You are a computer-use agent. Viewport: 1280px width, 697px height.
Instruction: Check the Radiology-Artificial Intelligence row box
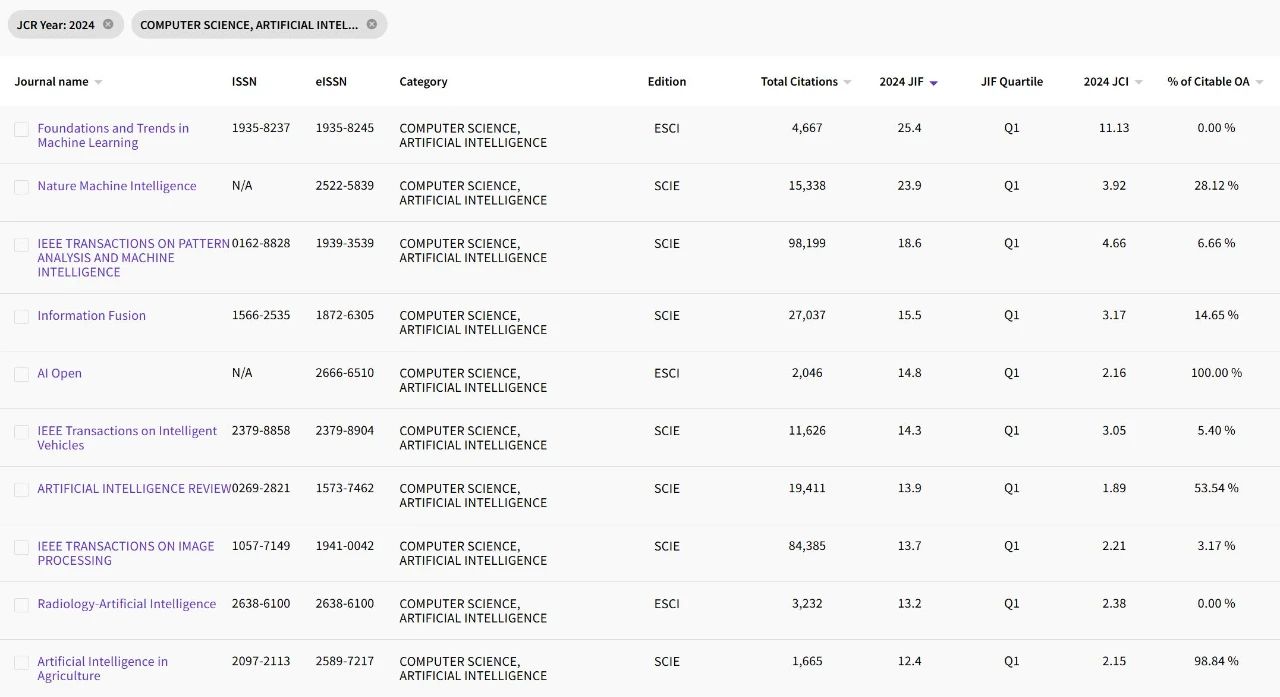coord(21,605)
